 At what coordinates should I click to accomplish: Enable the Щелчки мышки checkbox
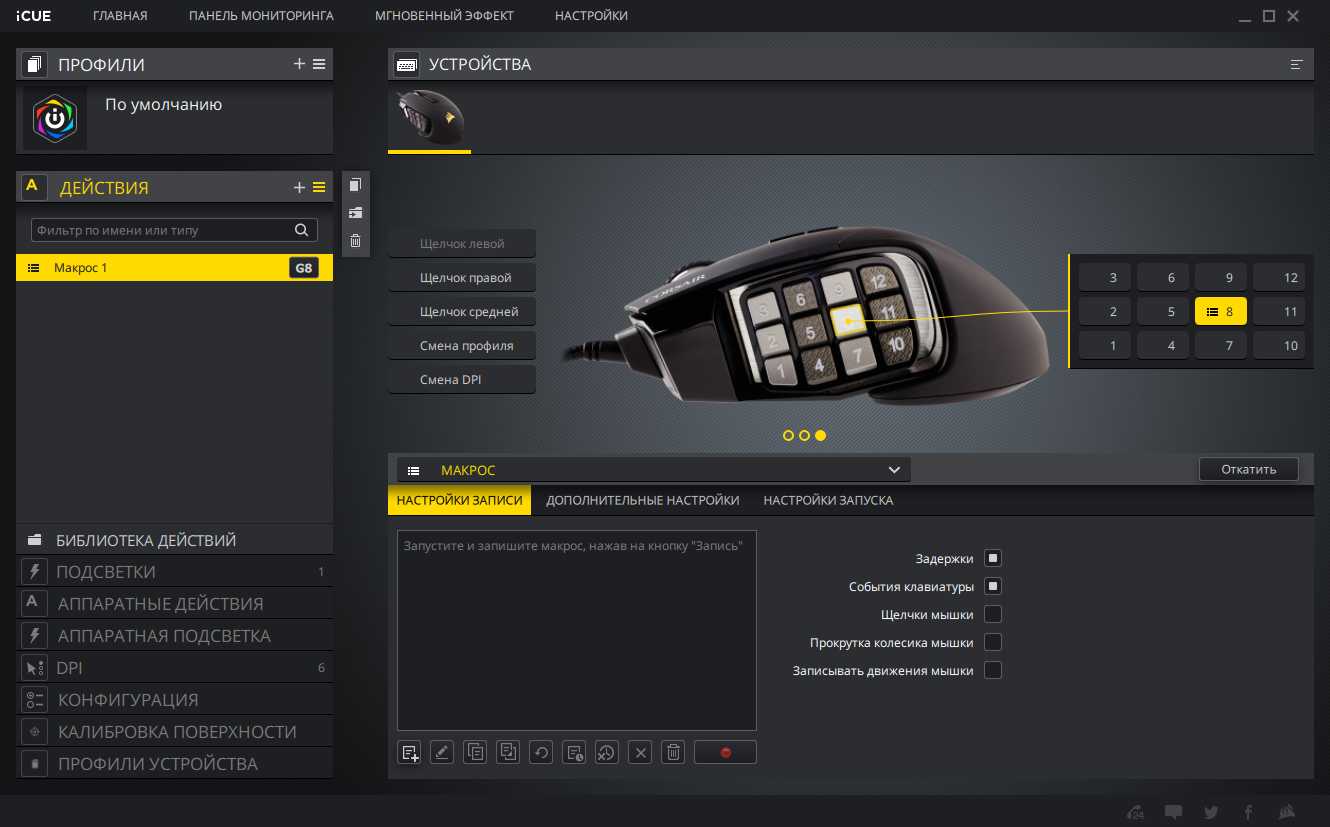point(993,614)
